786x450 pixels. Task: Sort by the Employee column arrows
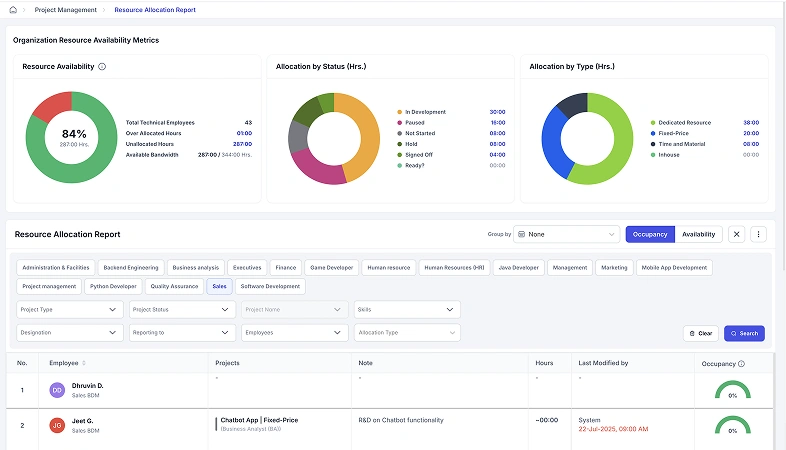84,363
